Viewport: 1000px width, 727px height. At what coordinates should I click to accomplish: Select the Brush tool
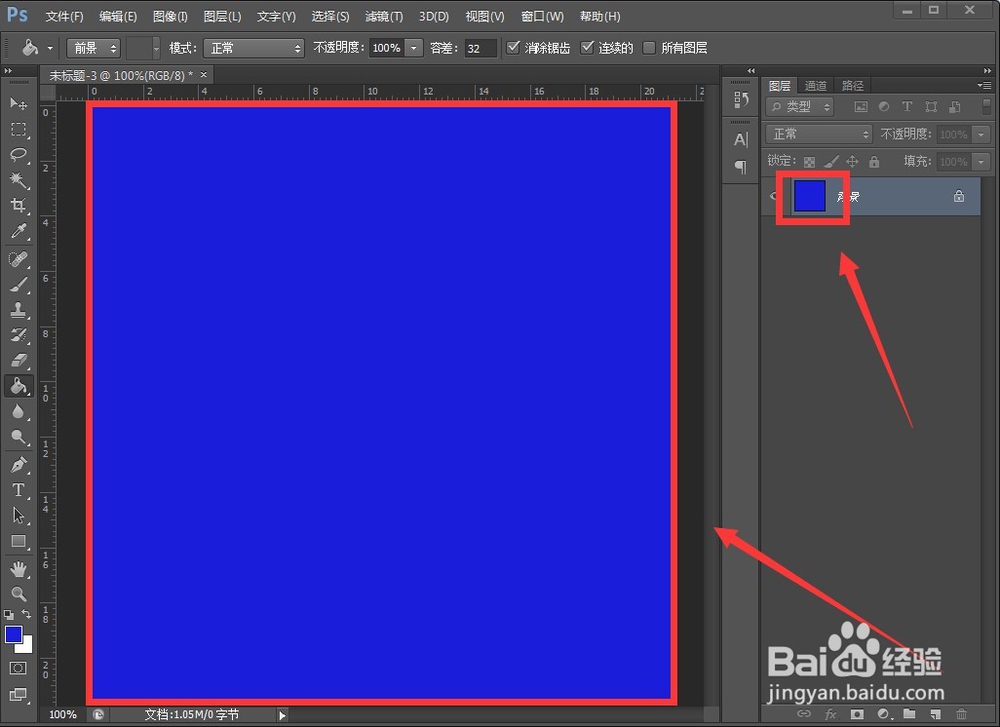click(18, 284)
